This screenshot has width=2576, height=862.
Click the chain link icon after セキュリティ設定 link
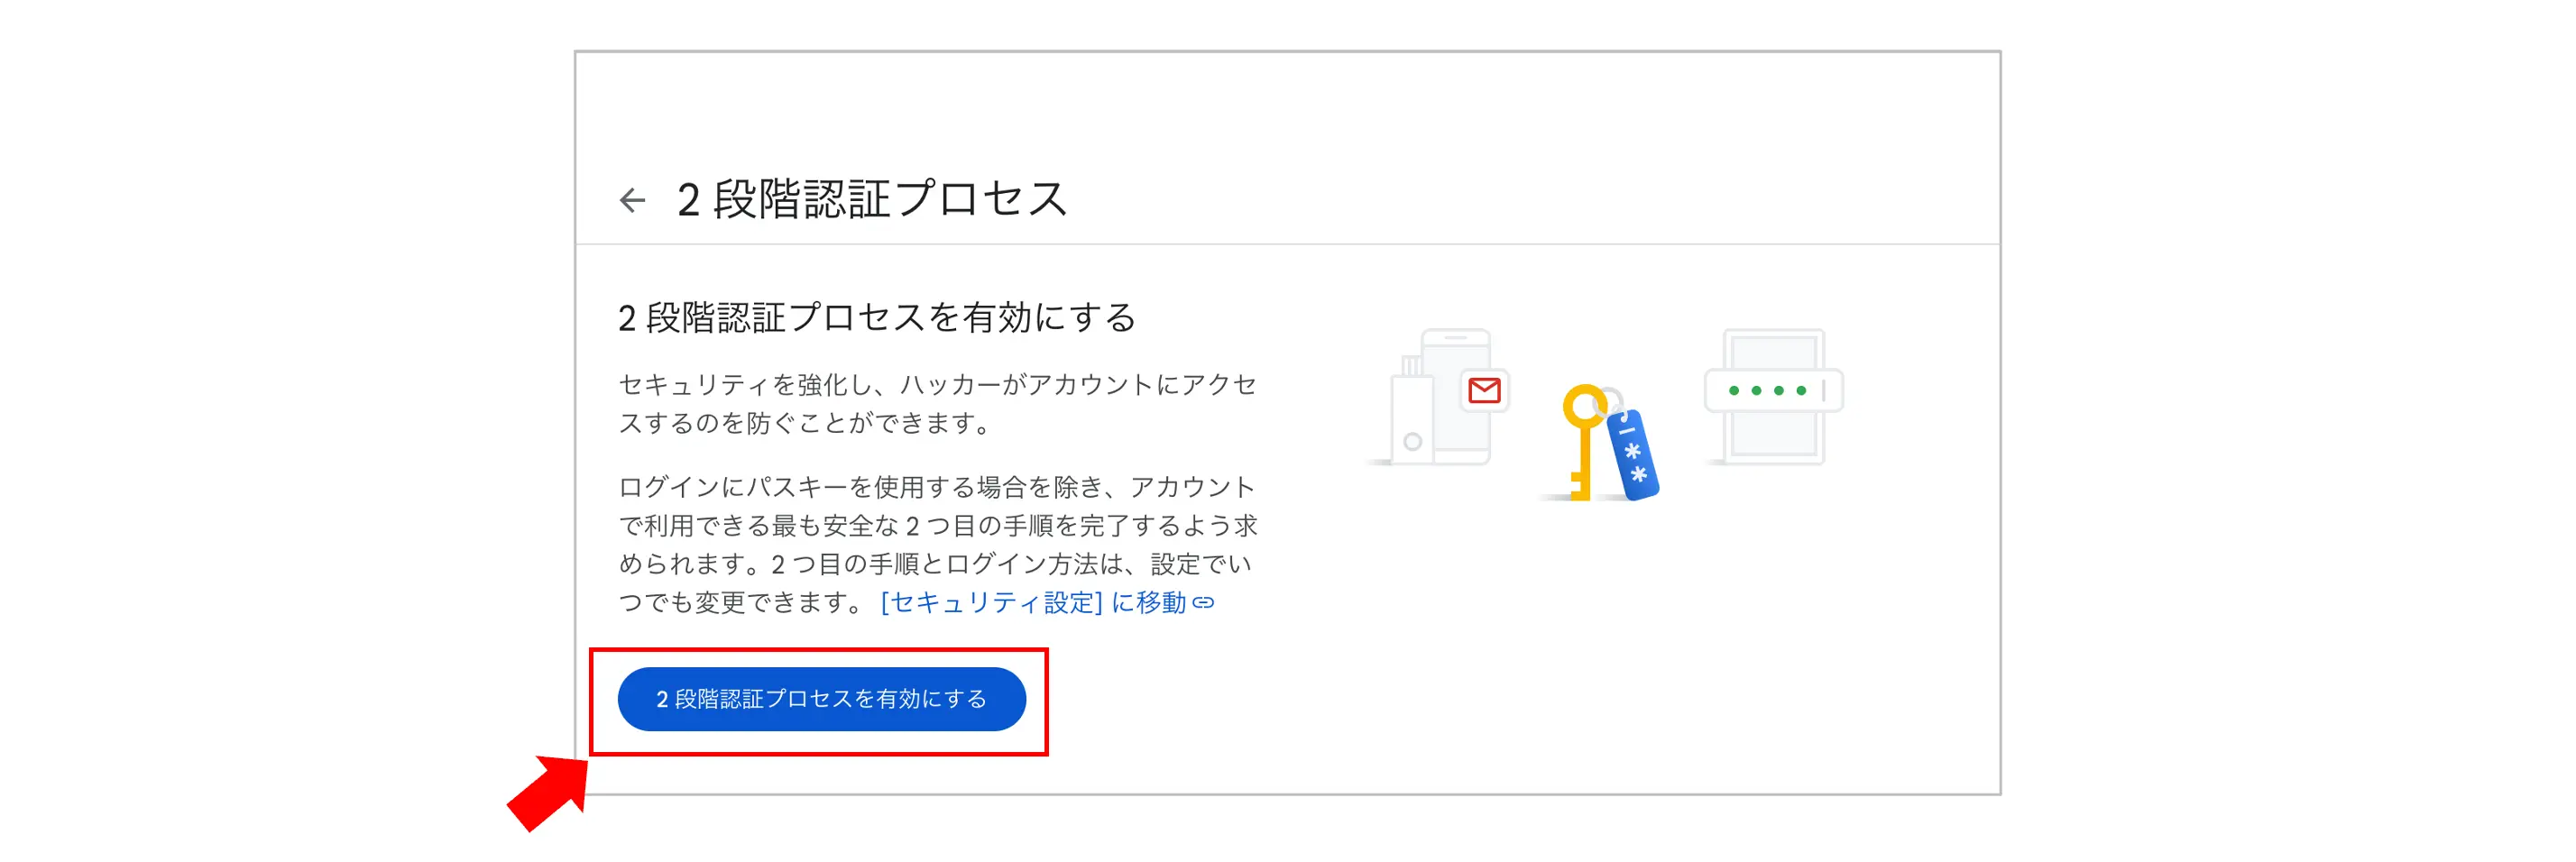tap(1204, 603)
